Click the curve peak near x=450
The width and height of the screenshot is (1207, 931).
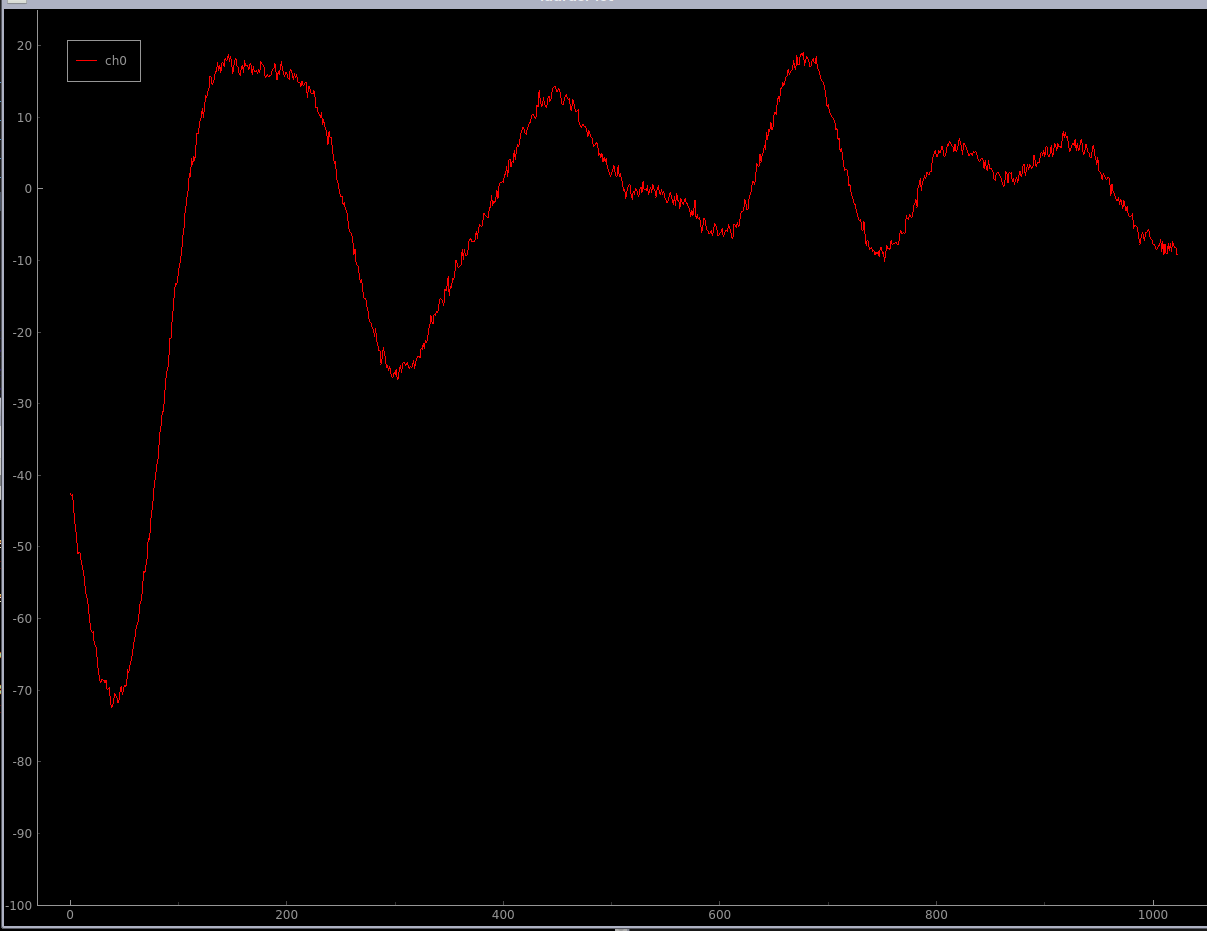click(555, 88)
